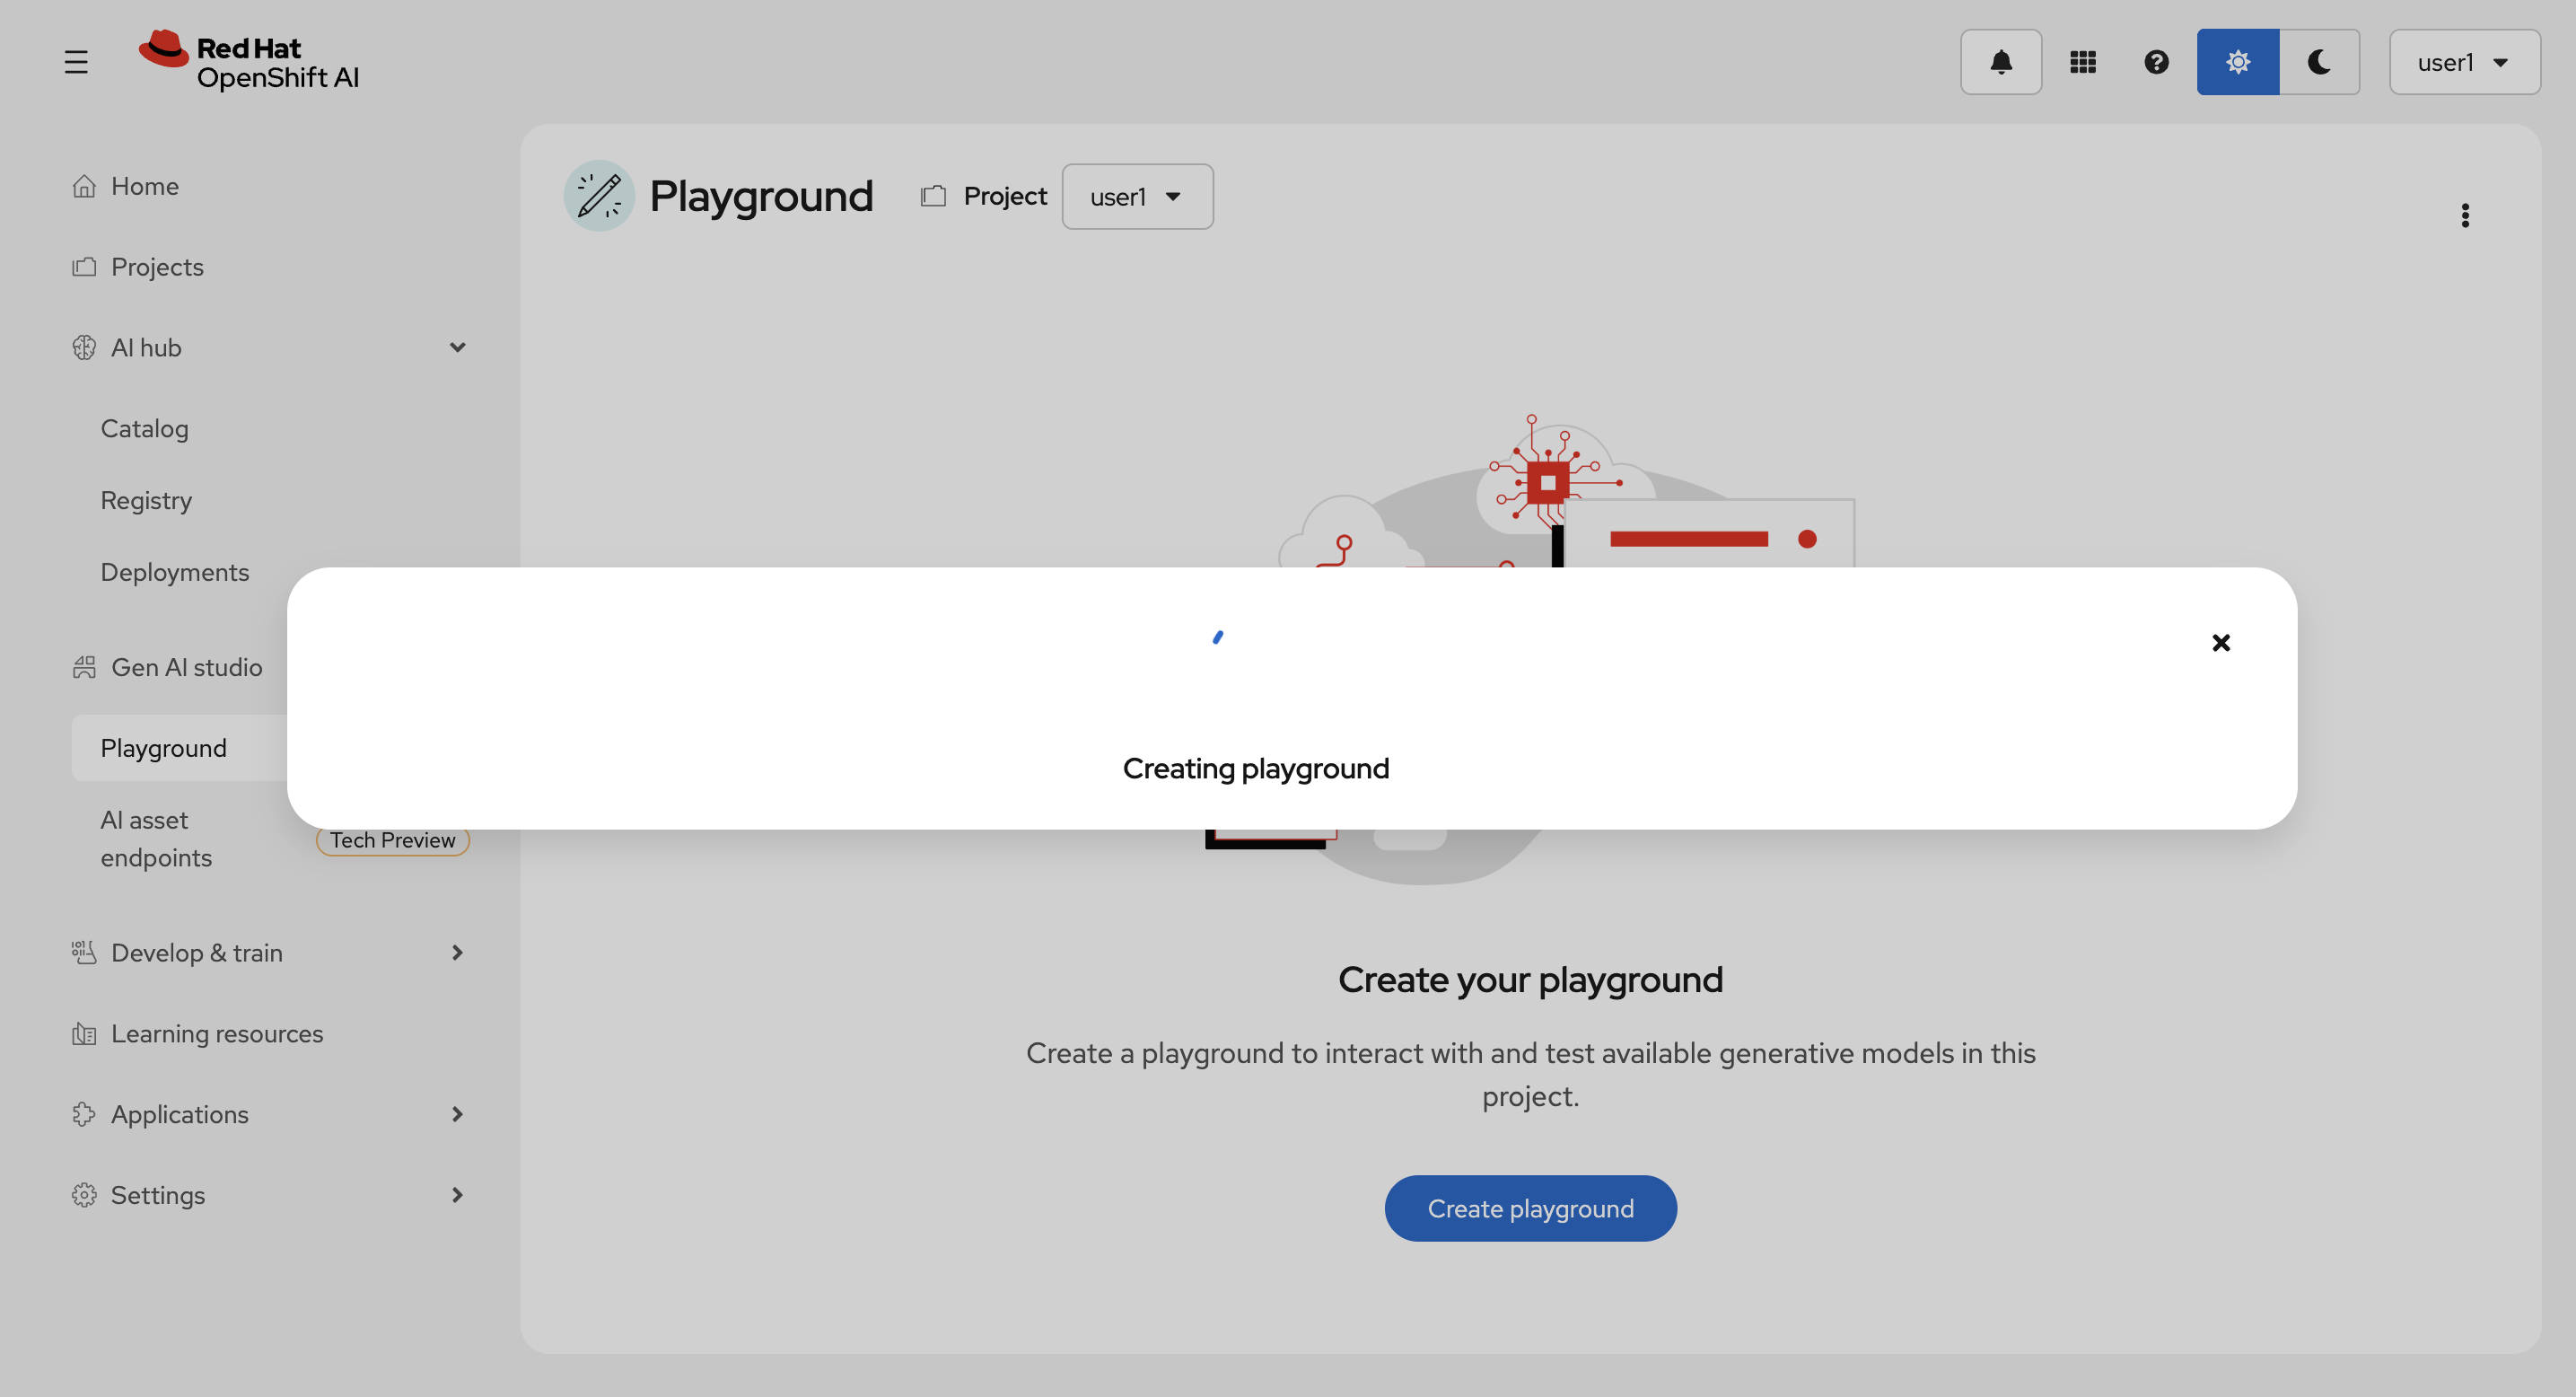Open the notifications bell
2576x1397 pixels.
coord(2000,62)
